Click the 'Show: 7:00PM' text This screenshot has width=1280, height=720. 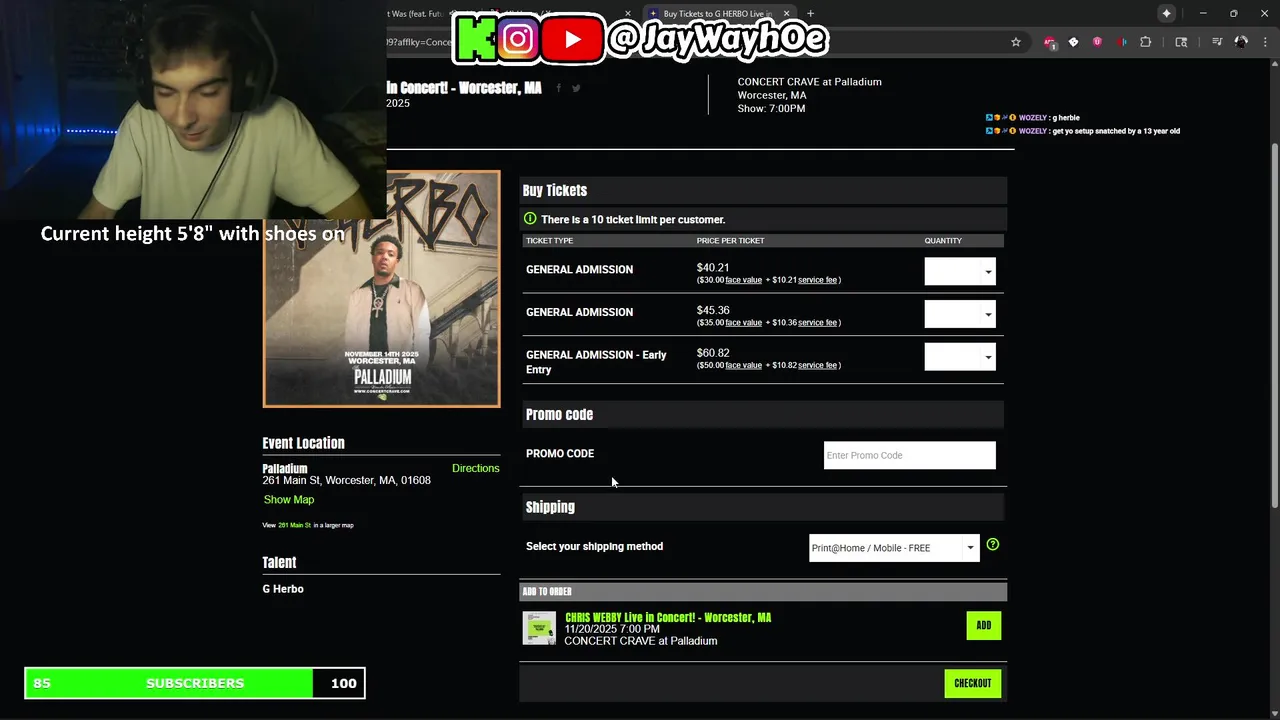point(771,108)
